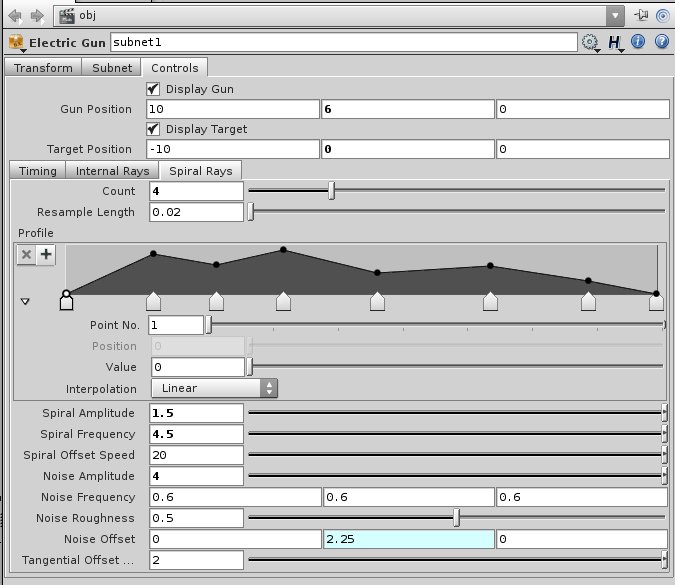Image resolution: width=675 pixels, height=585 pixels.
Task: Click the plus icon to add ramp point
Action: click(46, 255)
